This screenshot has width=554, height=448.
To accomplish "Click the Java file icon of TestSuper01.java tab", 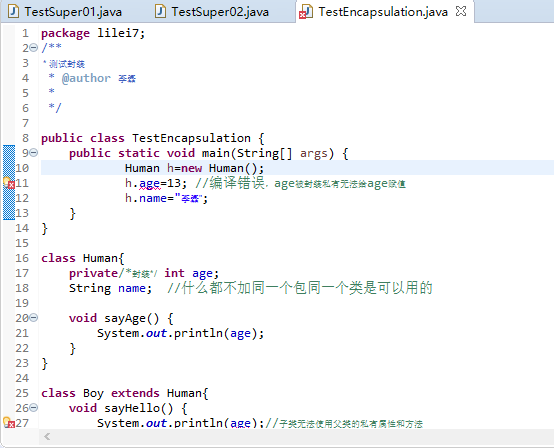I will pos(13,12).
